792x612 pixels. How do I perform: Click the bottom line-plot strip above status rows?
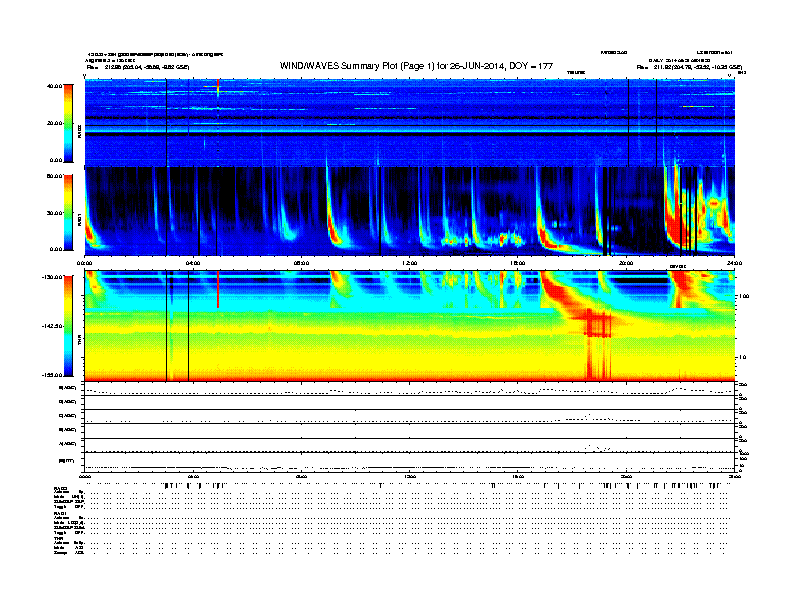tap(410, 462)
